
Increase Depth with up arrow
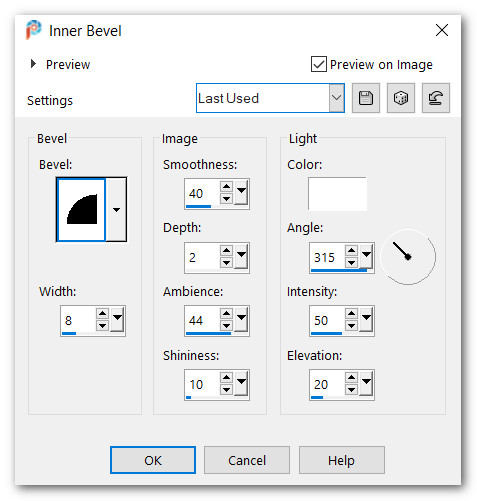point(226,250)
